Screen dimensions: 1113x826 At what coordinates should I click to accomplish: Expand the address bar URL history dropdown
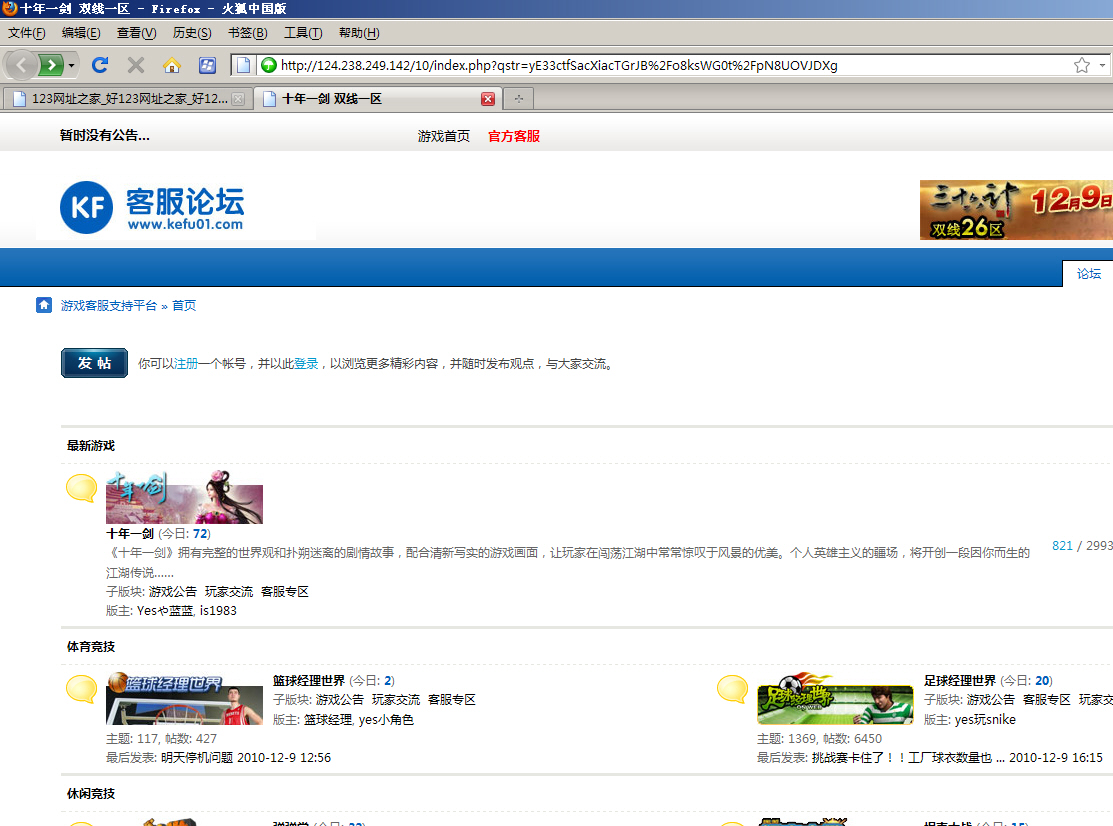click(x=1103, y=65)
